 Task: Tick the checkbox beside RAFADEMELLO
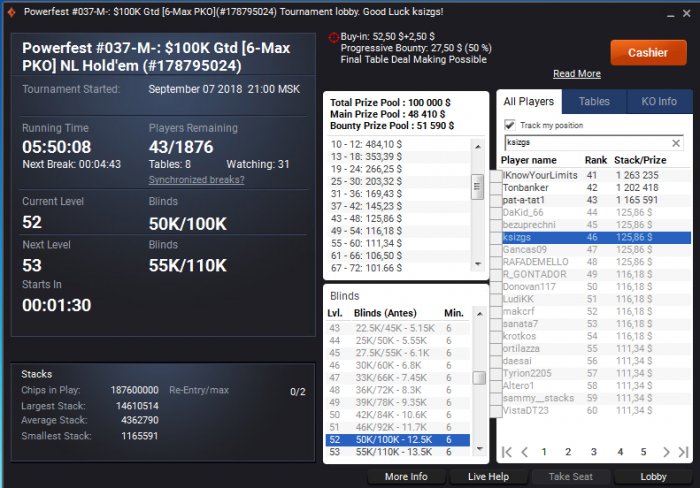496,262
